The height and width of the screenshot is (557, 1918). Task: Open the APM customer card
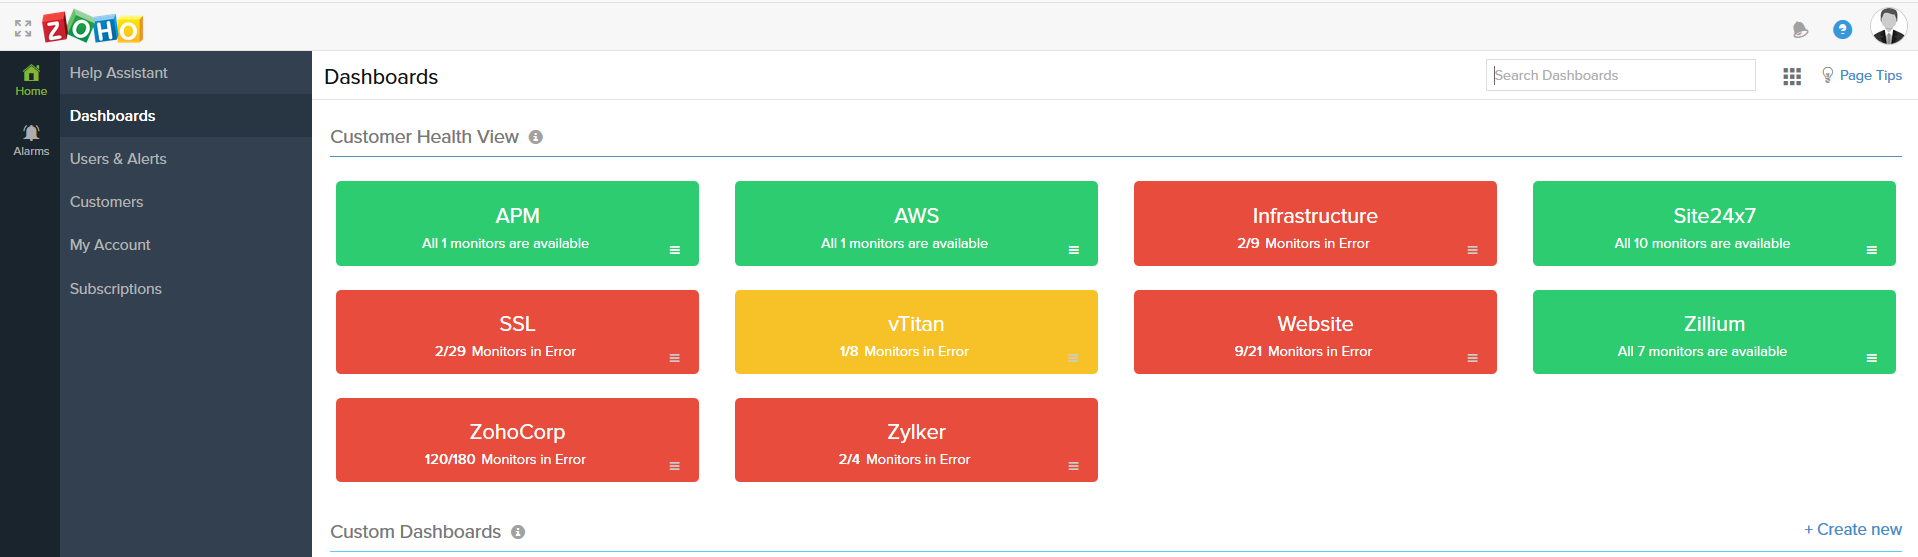pyautogui.click(x=517, y=223)
